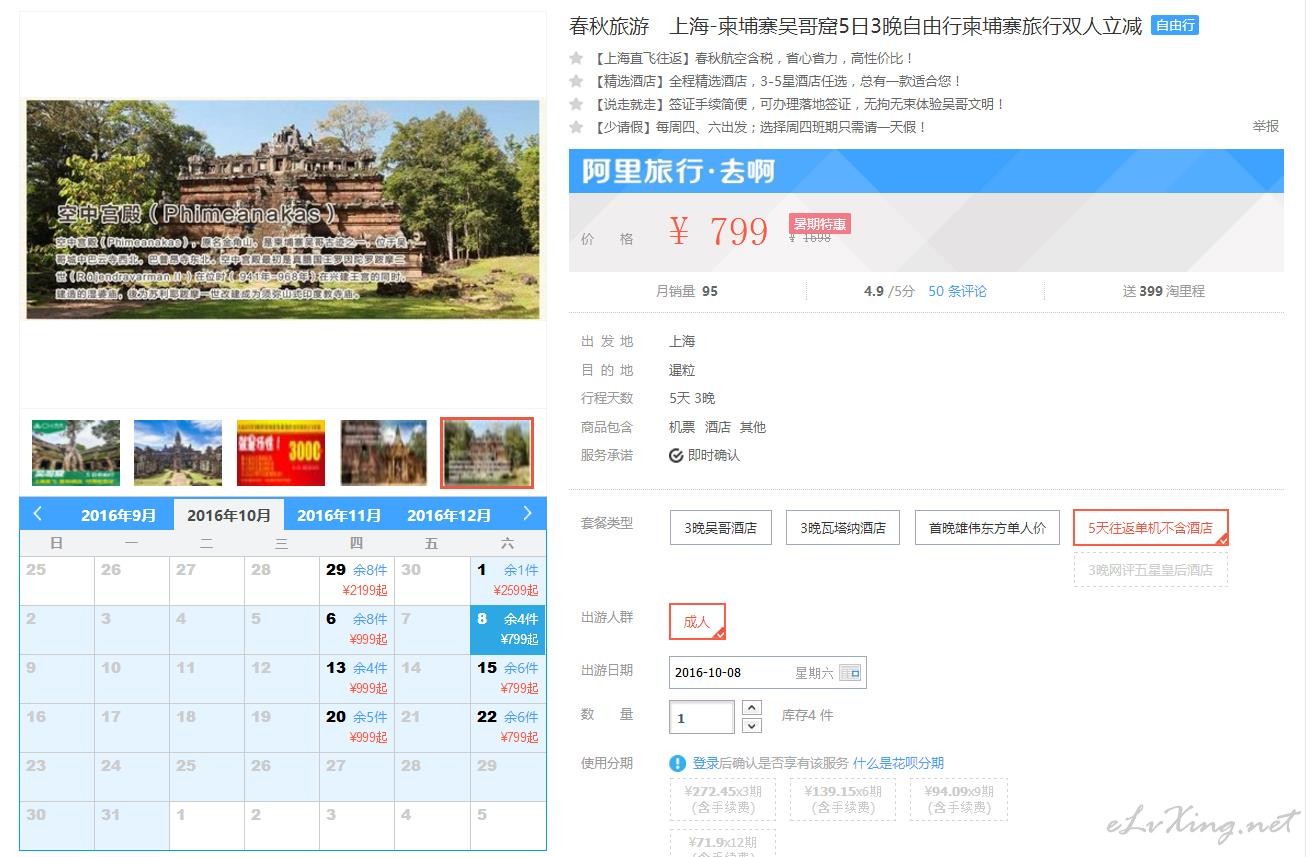The height and width of the screenshot is (857, 1311).
Task: Select package 3晚吴哥酒店
Action: pos(721,527)
